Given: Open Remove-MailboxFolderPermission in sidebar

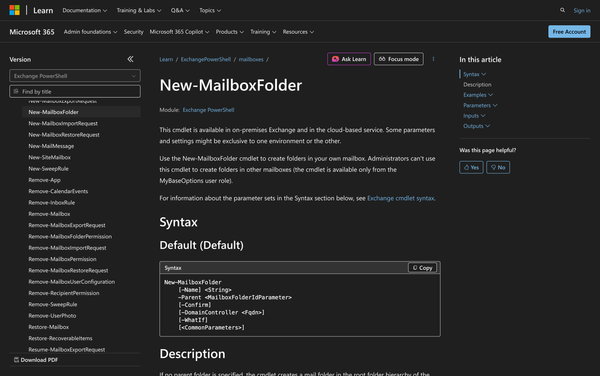Looking at the screenshot, I should tap(70, 236).
